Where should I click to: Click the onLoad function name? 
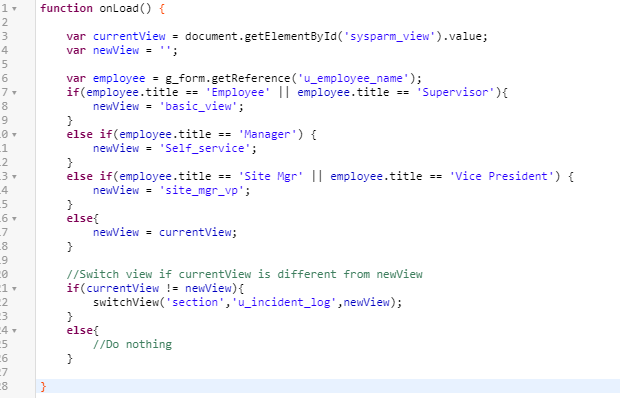[119, 8]
